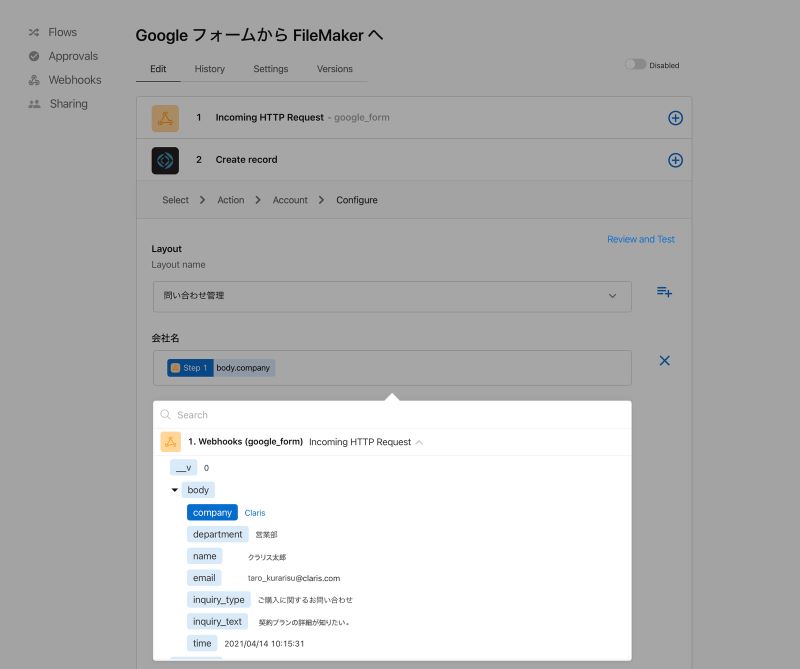Click the Sharing people icon
Screen dimensions: 800x669
point(34,104)
